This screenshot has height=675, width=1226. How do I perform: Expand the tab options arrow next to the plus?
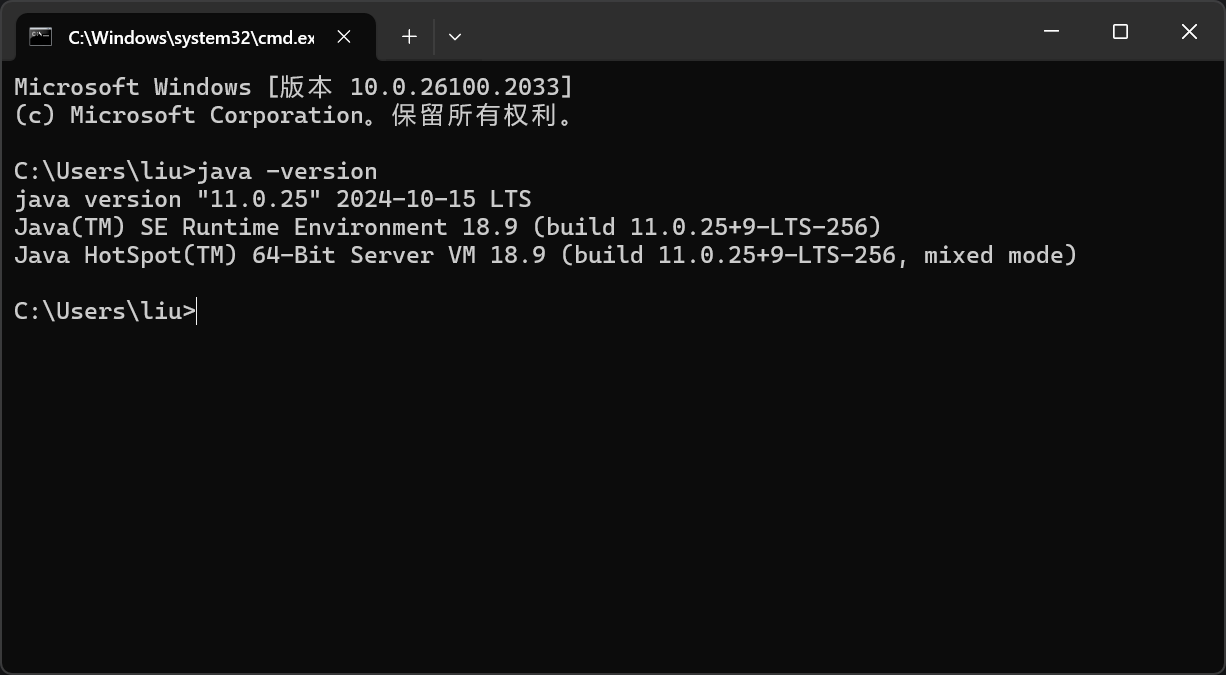[x=455, y=36]
